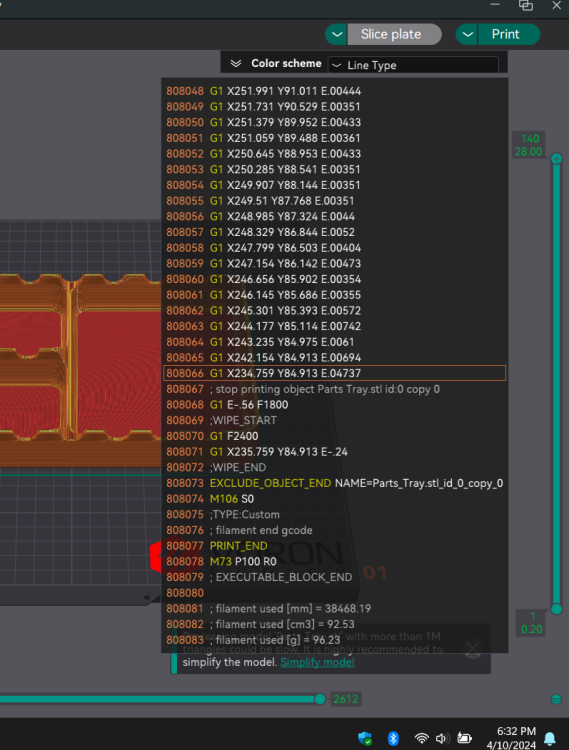Click the layers icon near the horizontal slider
The height and width of the screenshot is (750, 569).
pyautogui.click(x=557, y=699)
